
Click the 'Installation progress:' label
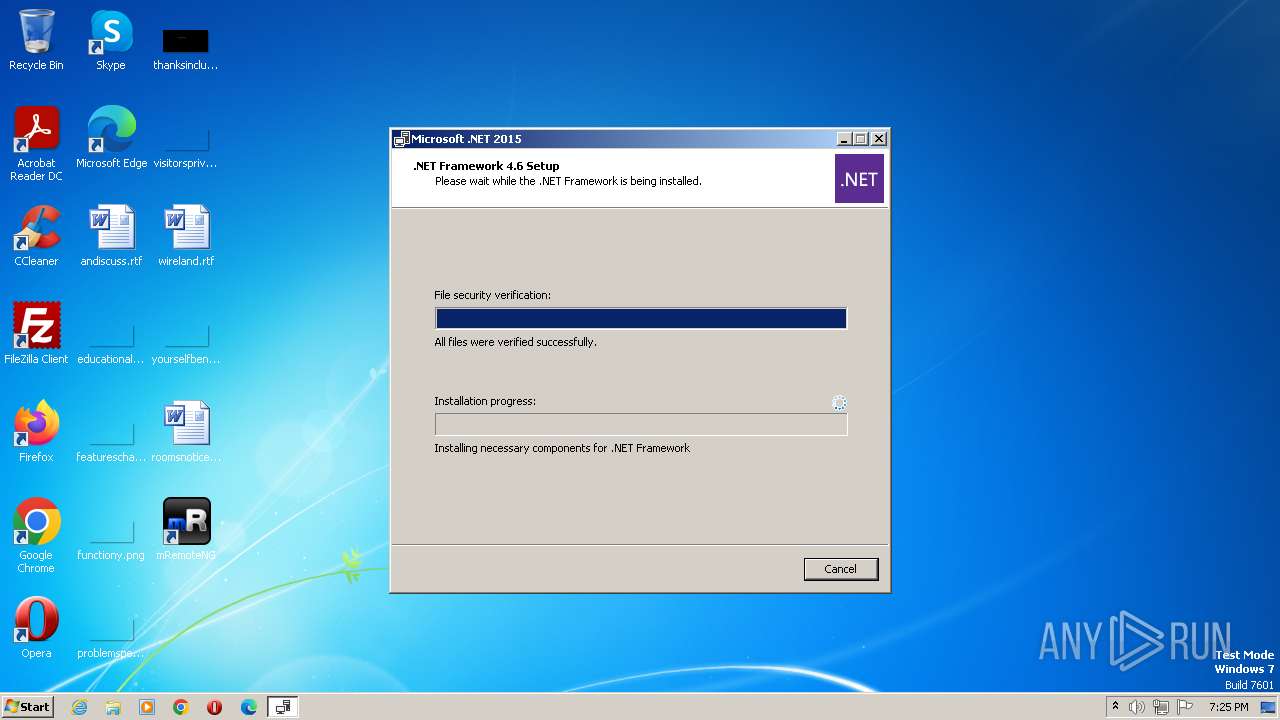tap(485, 401)
